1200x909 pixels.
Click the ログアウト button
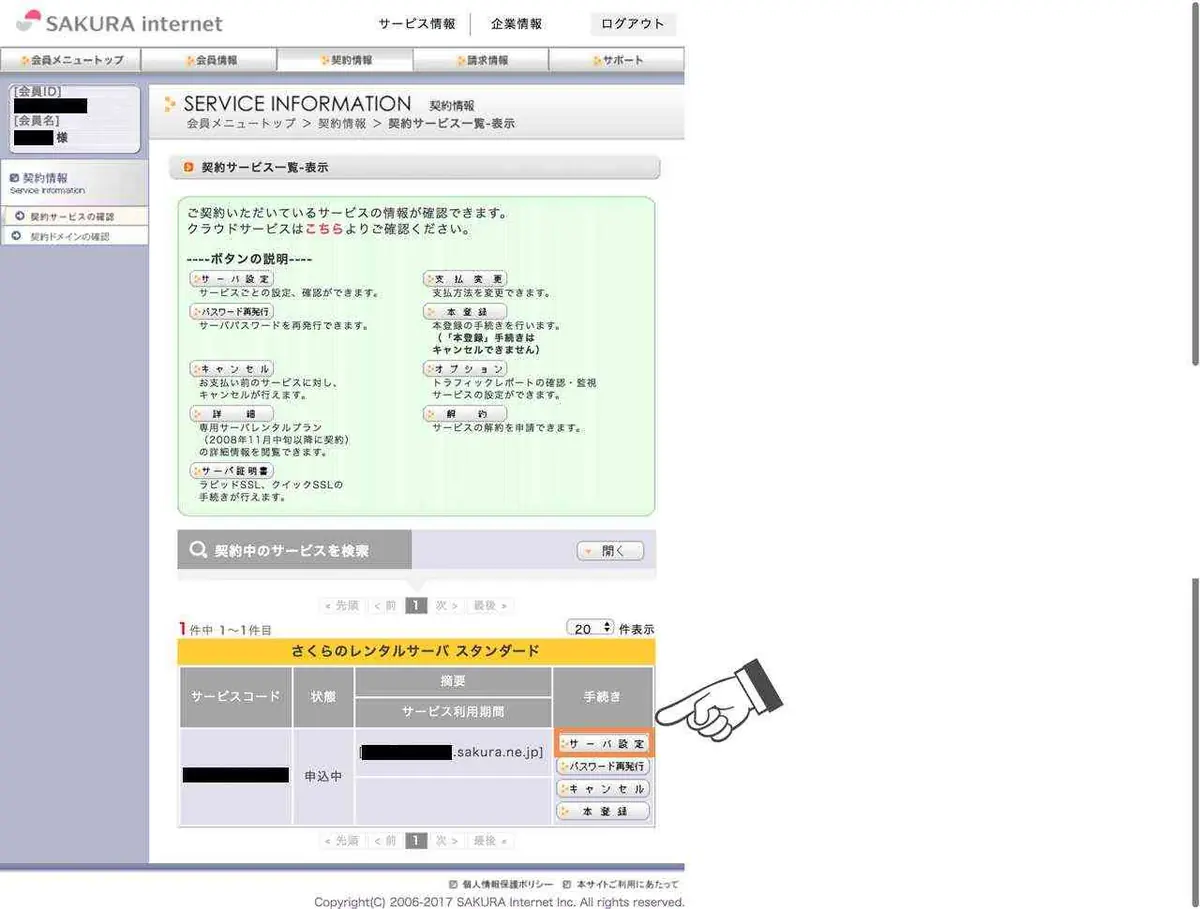[x=633, y=24]
